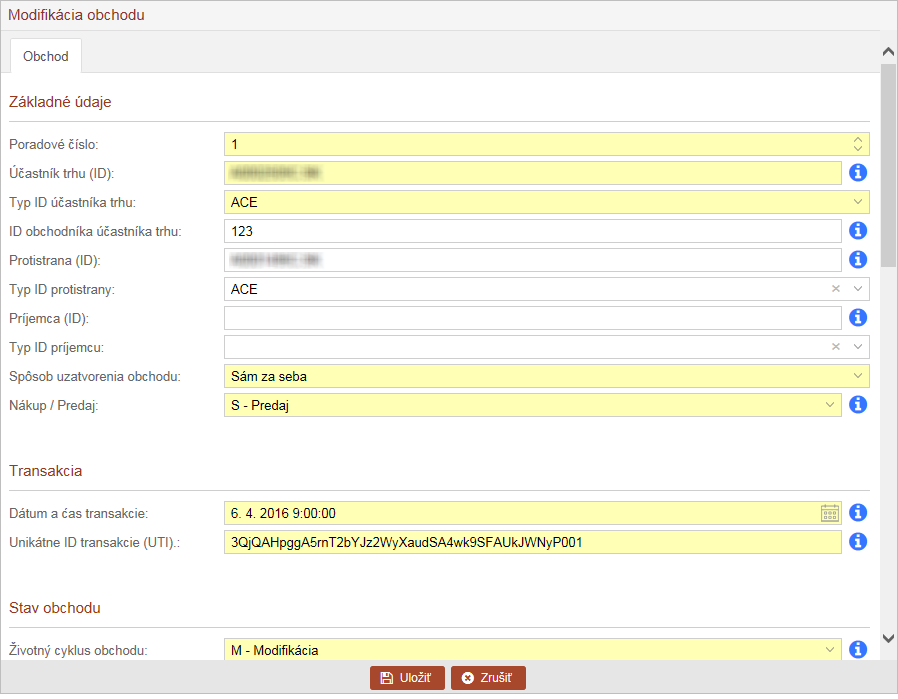The width and height of the screenshot is (898, 699).
Task: Click info icon for Nákup / Predaj
Action: point(857,405)
